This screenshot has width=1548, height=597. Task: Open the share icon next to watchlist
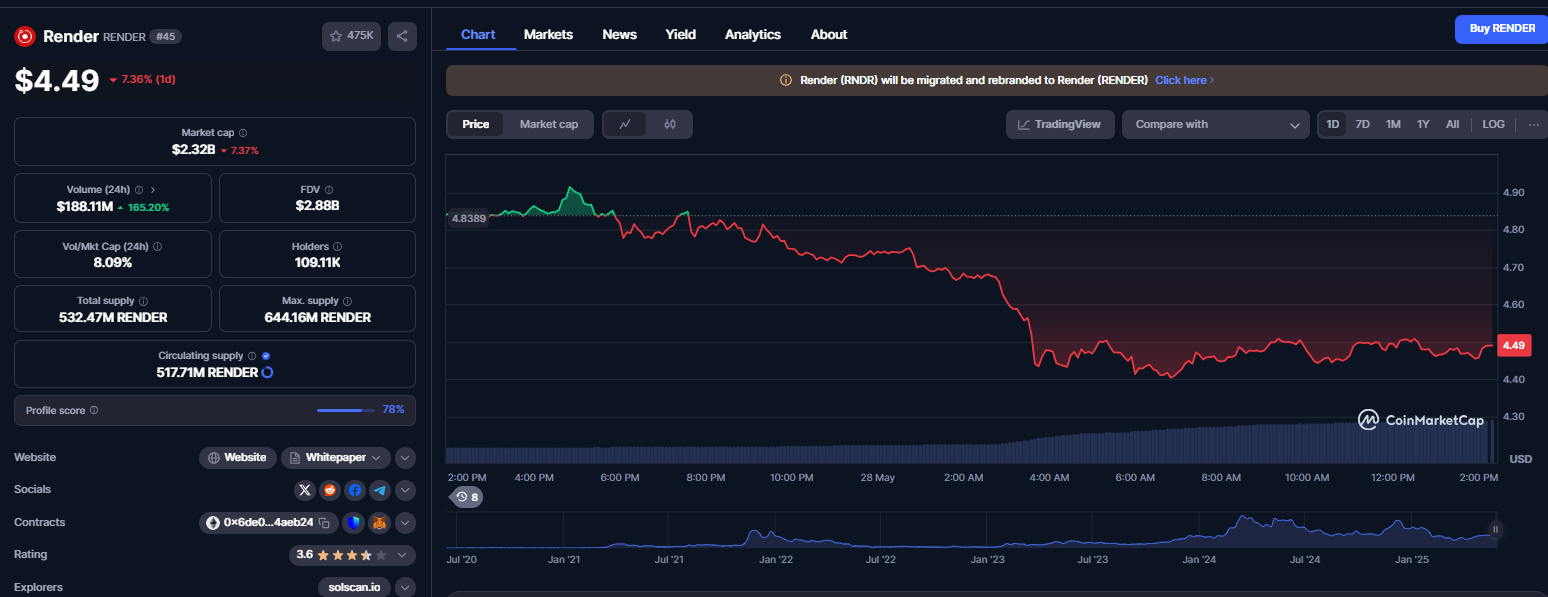pyautogui.click(x=402, y=36)
